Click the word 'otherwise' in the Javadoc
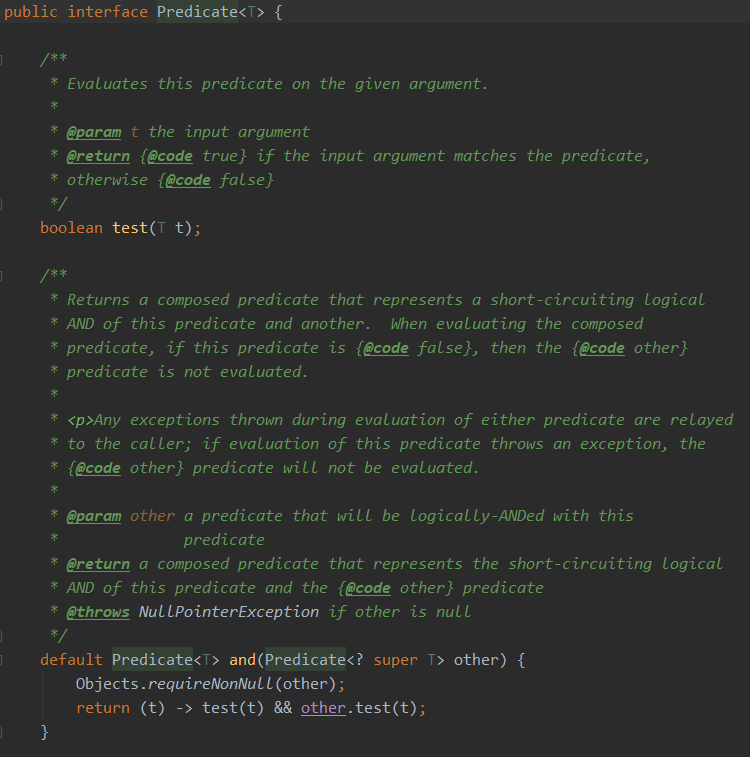Screen dimensions: 750x757 pyautogui.click(x=107, y=180)
